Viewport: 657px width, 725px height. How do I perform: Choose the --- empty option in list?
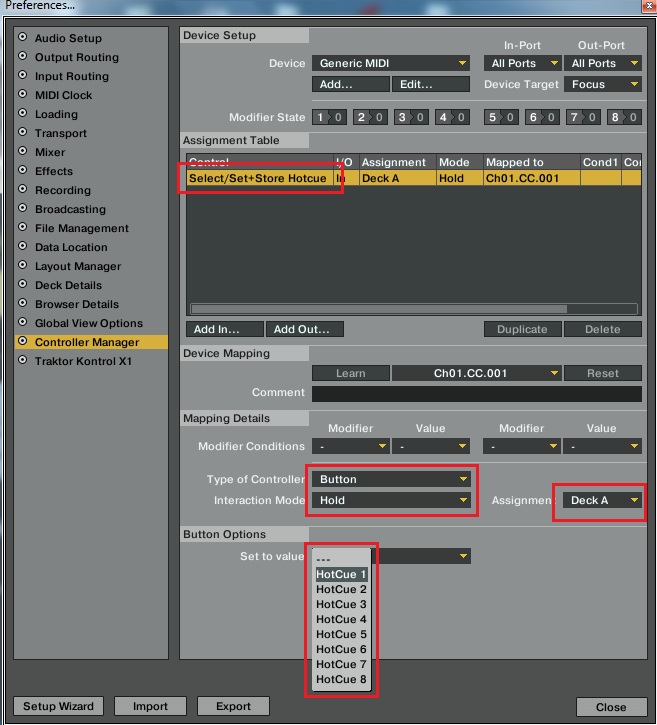[341, 559]
